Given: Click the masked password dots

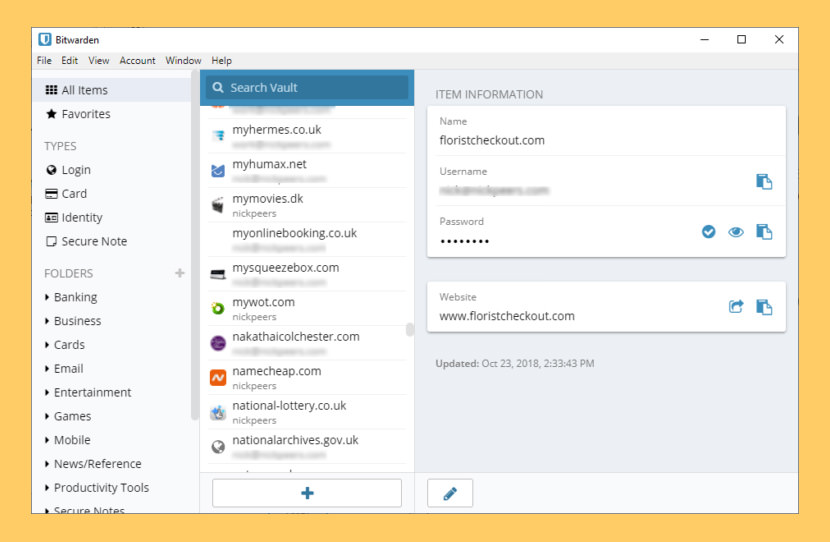Looking at the screenshot, I should coord(464,241).
